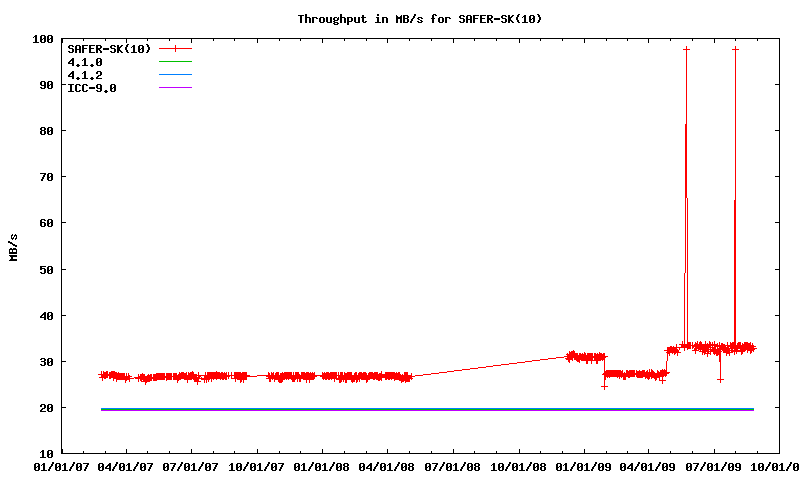
Task: Click the line sample next to ICC-9.0
Action: 175,88
